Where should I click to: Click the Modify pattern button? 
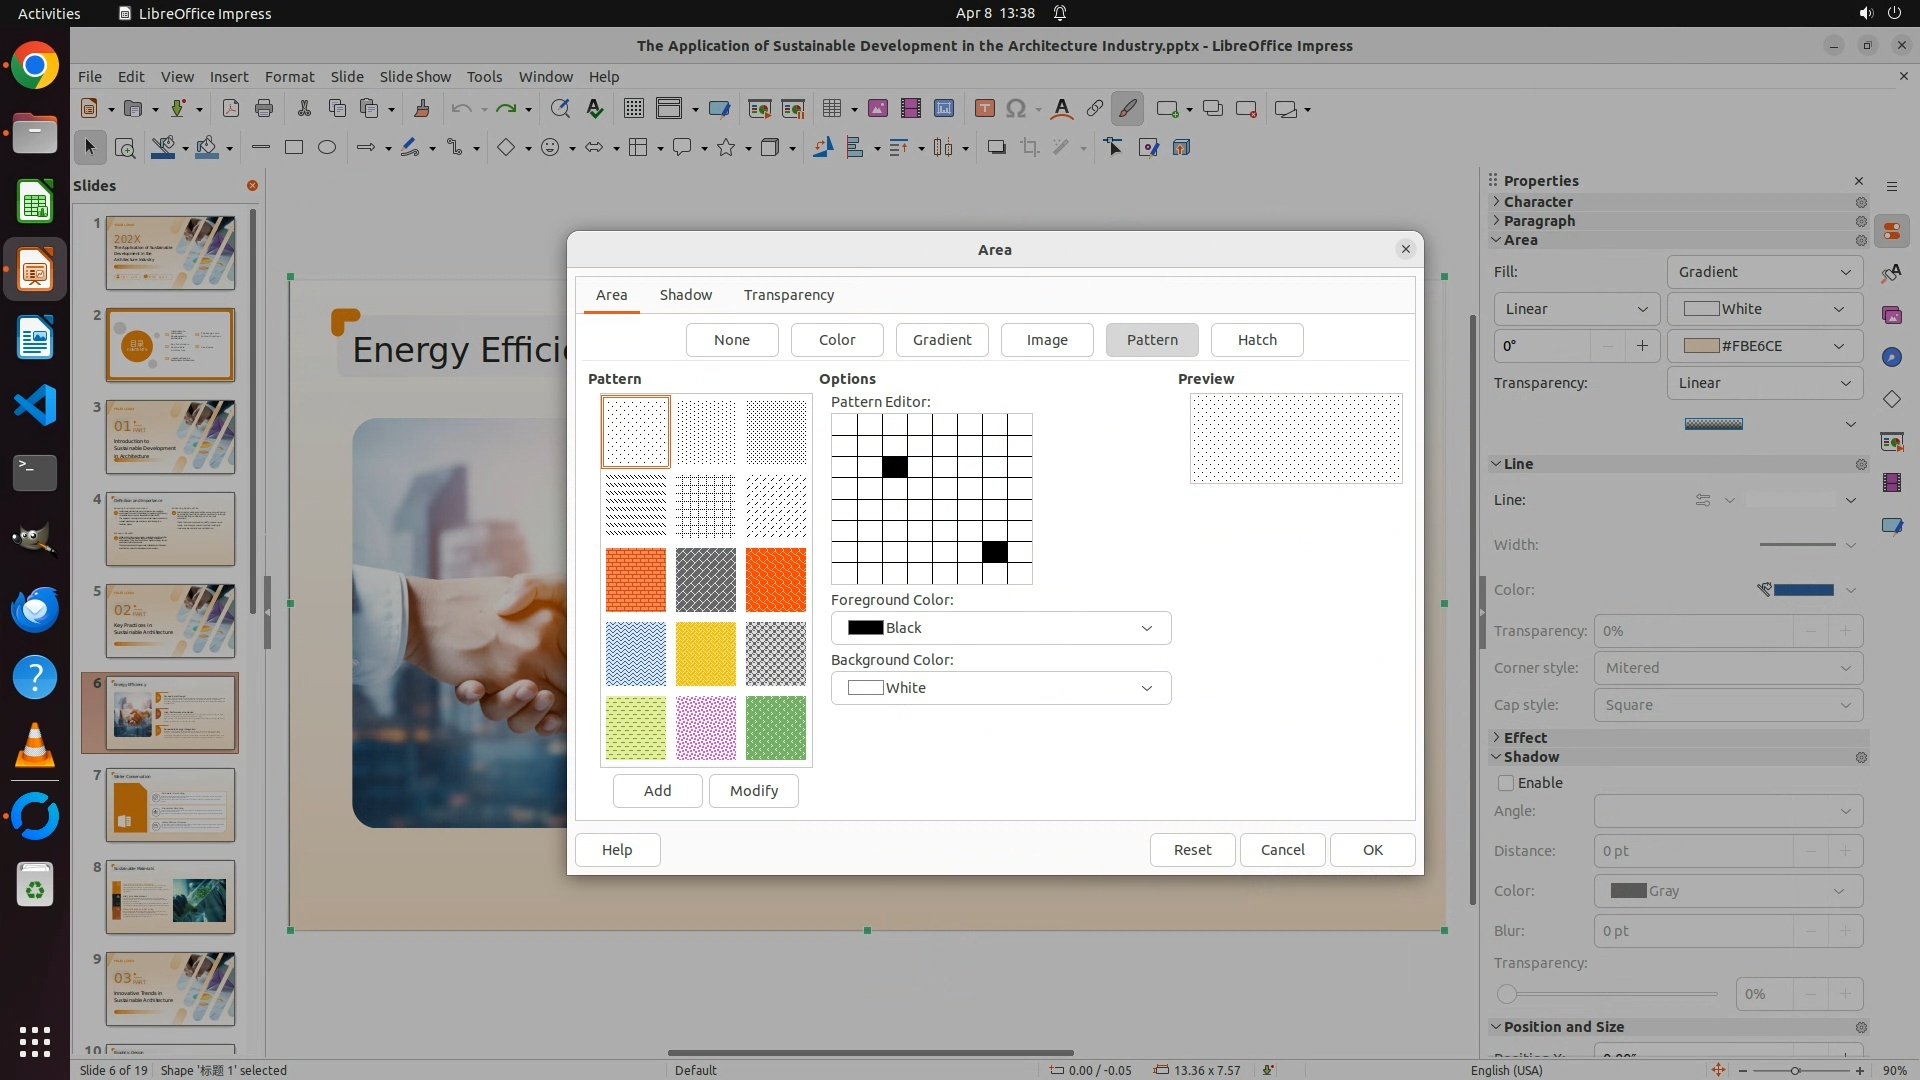(x=753, y=791)
